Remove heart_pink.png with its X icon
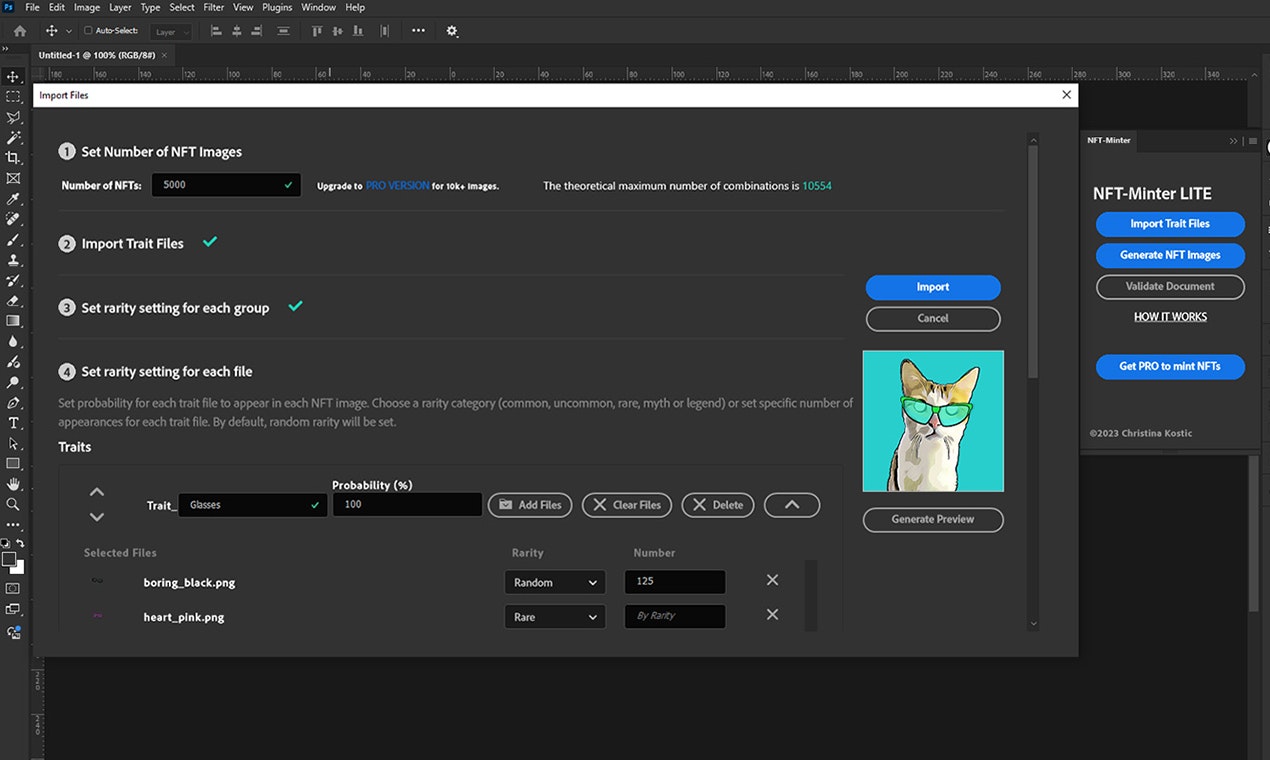The width and height of the screenshot is (1270, 760). coord(772,614)
